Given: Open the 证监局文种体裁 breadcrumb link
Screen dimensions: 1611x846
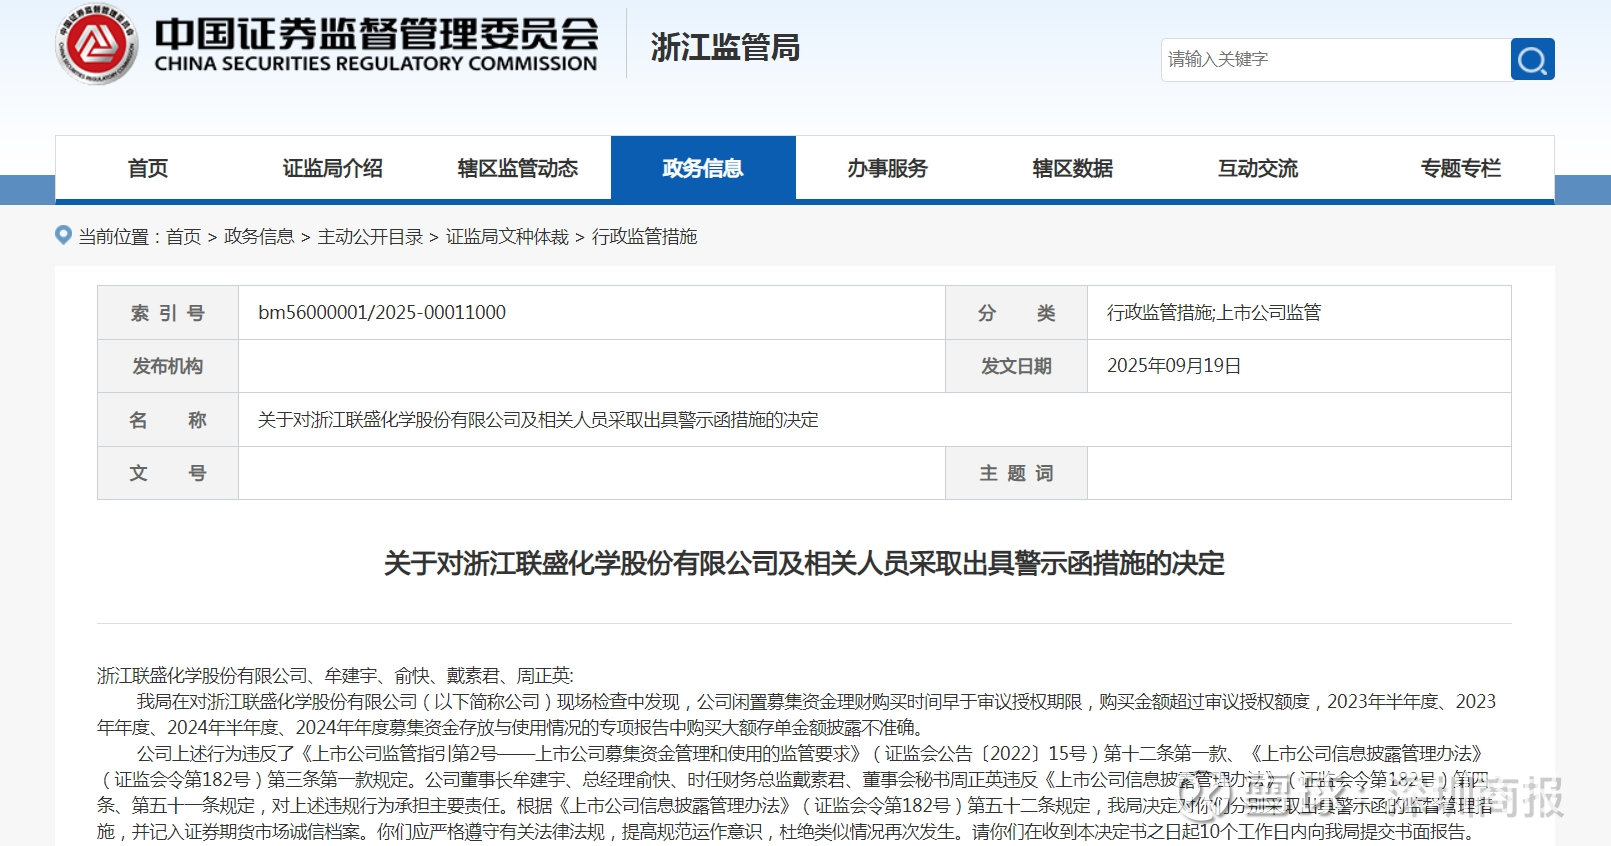Looking at the screenshot, I should point(507,237).
